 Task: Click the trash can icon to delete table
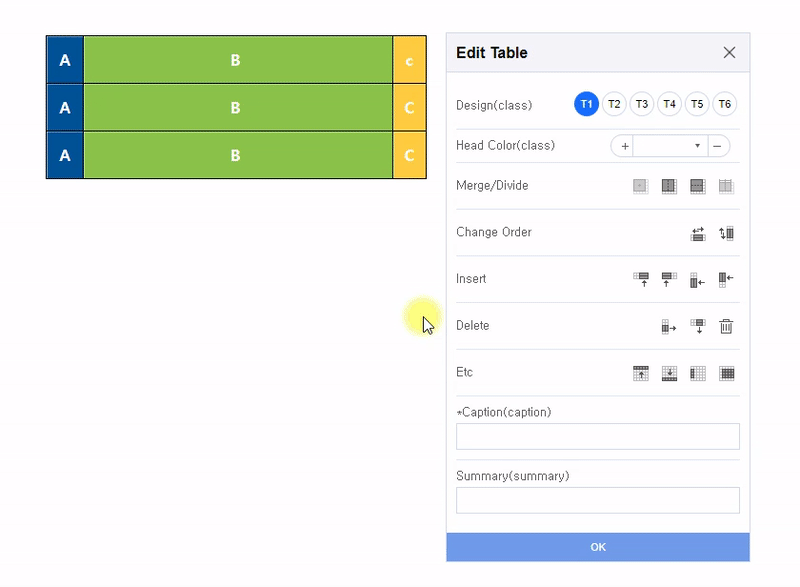click(727, 326)
